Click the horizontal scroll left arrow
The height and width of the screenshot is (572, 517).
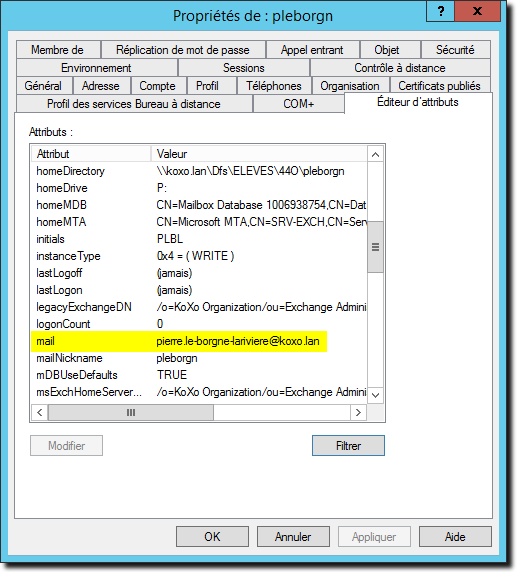pos(39,413)
